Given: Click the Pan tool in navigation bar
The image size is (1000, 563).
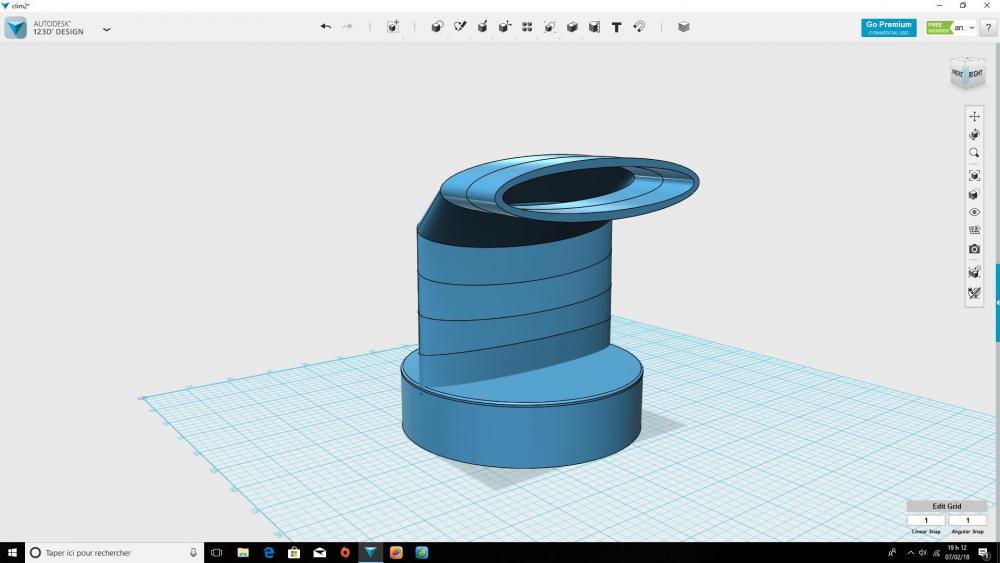Looking at the screenshot, I should [x=974, y=116].
